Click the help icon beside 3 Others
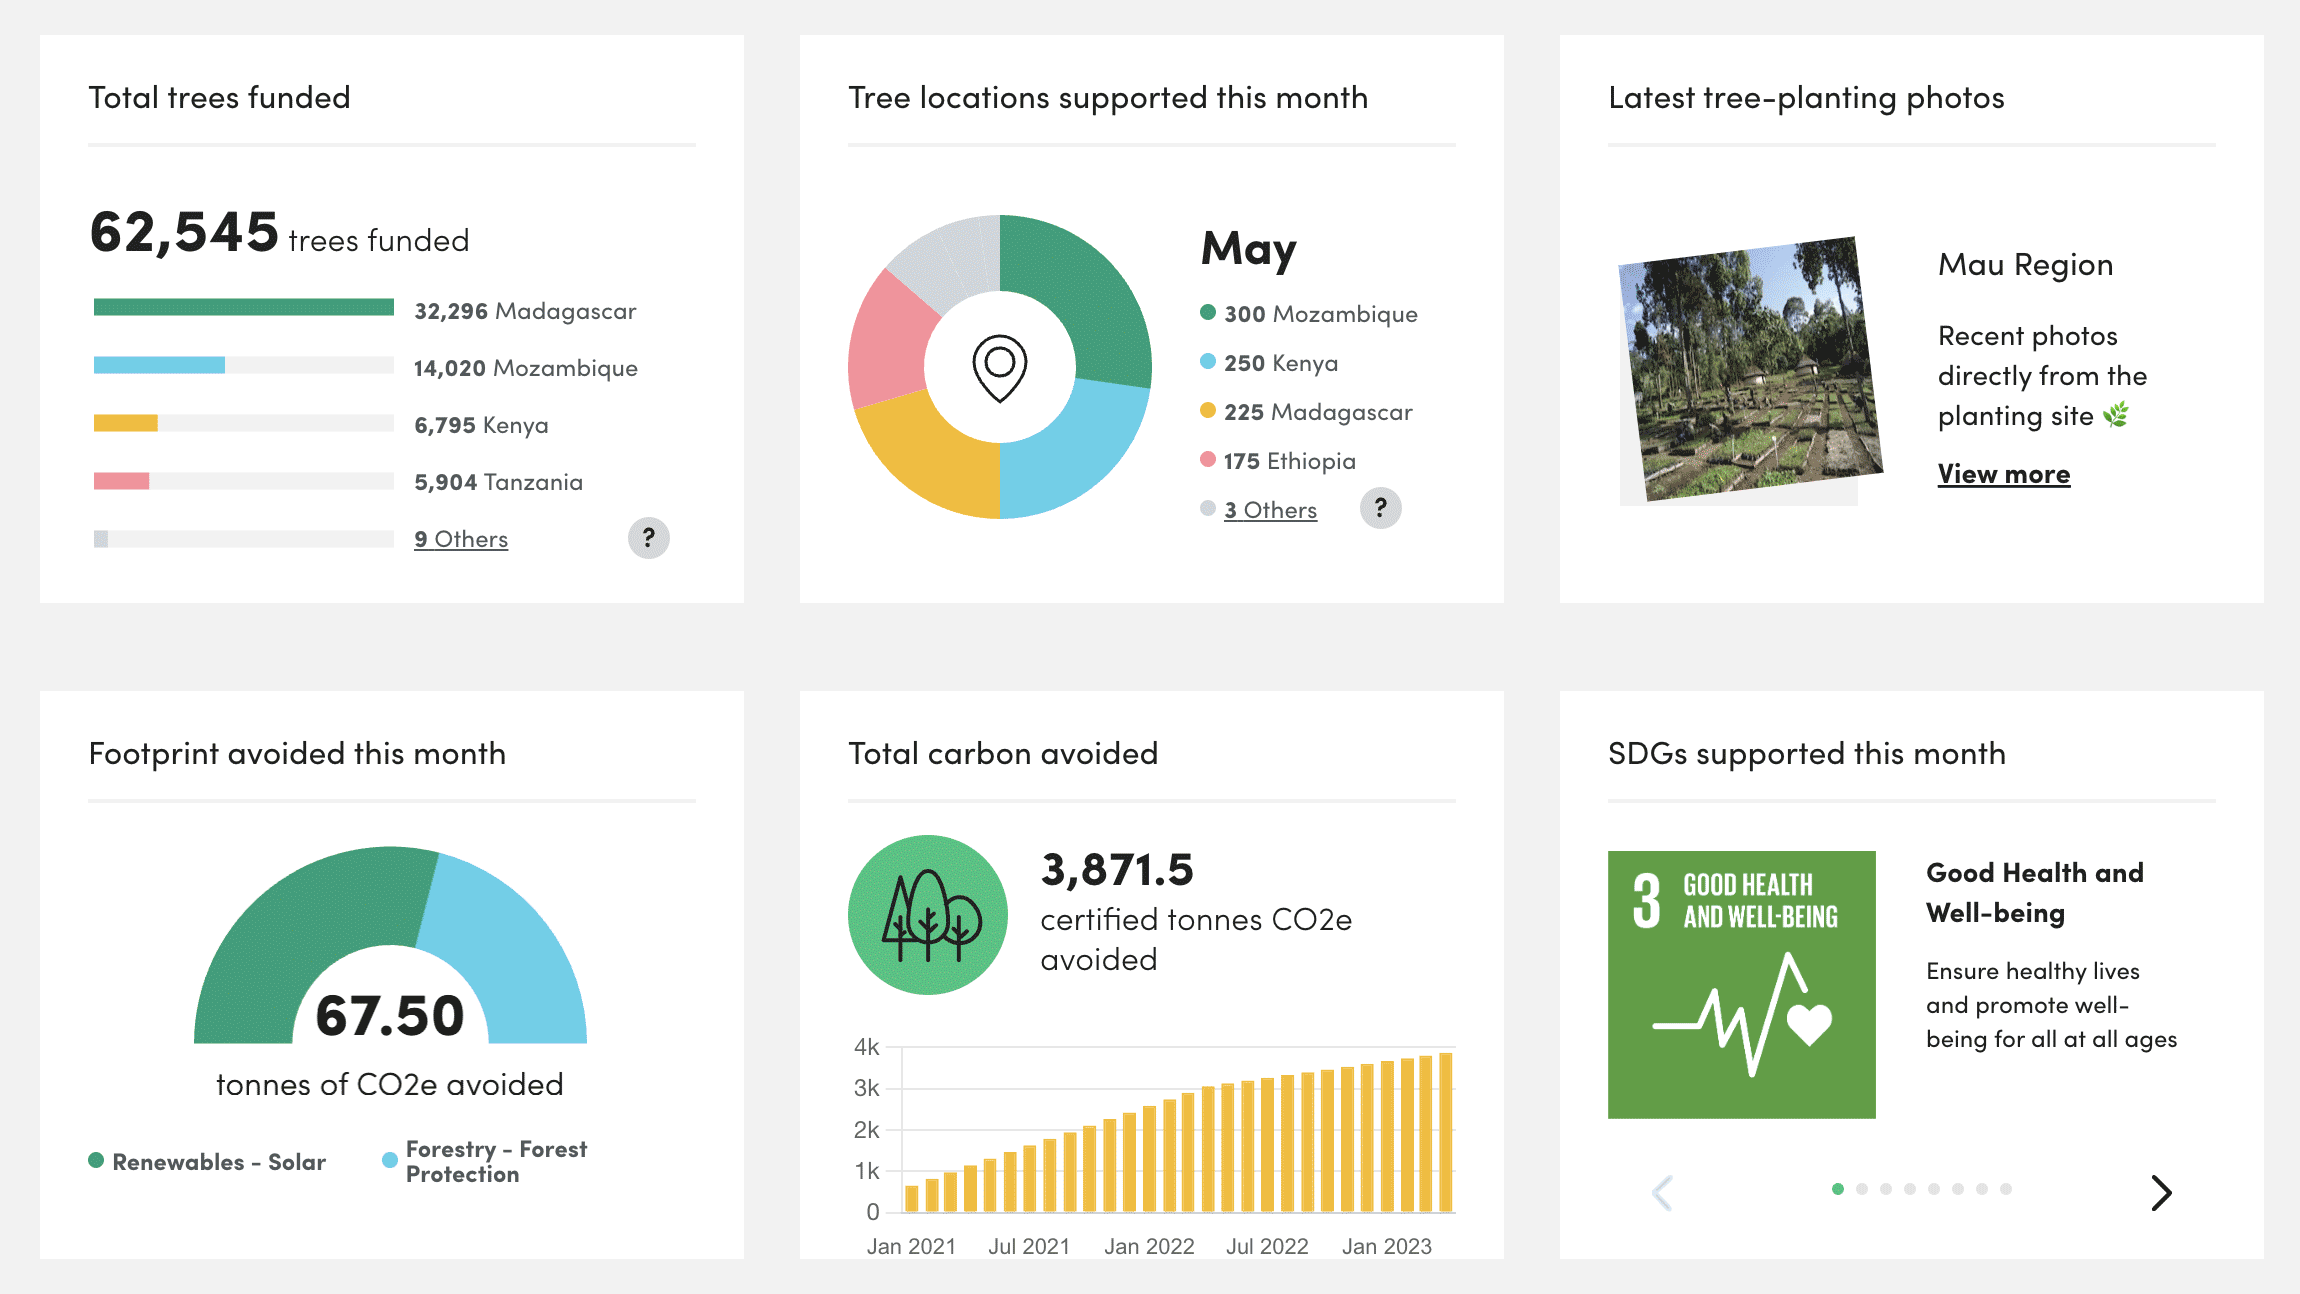2300x1294 pixels. pos(1380,508)
